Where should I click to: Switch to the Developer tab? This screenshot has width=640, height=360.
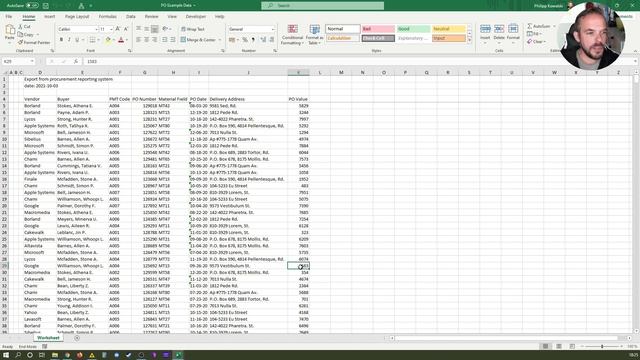(196, 16)
